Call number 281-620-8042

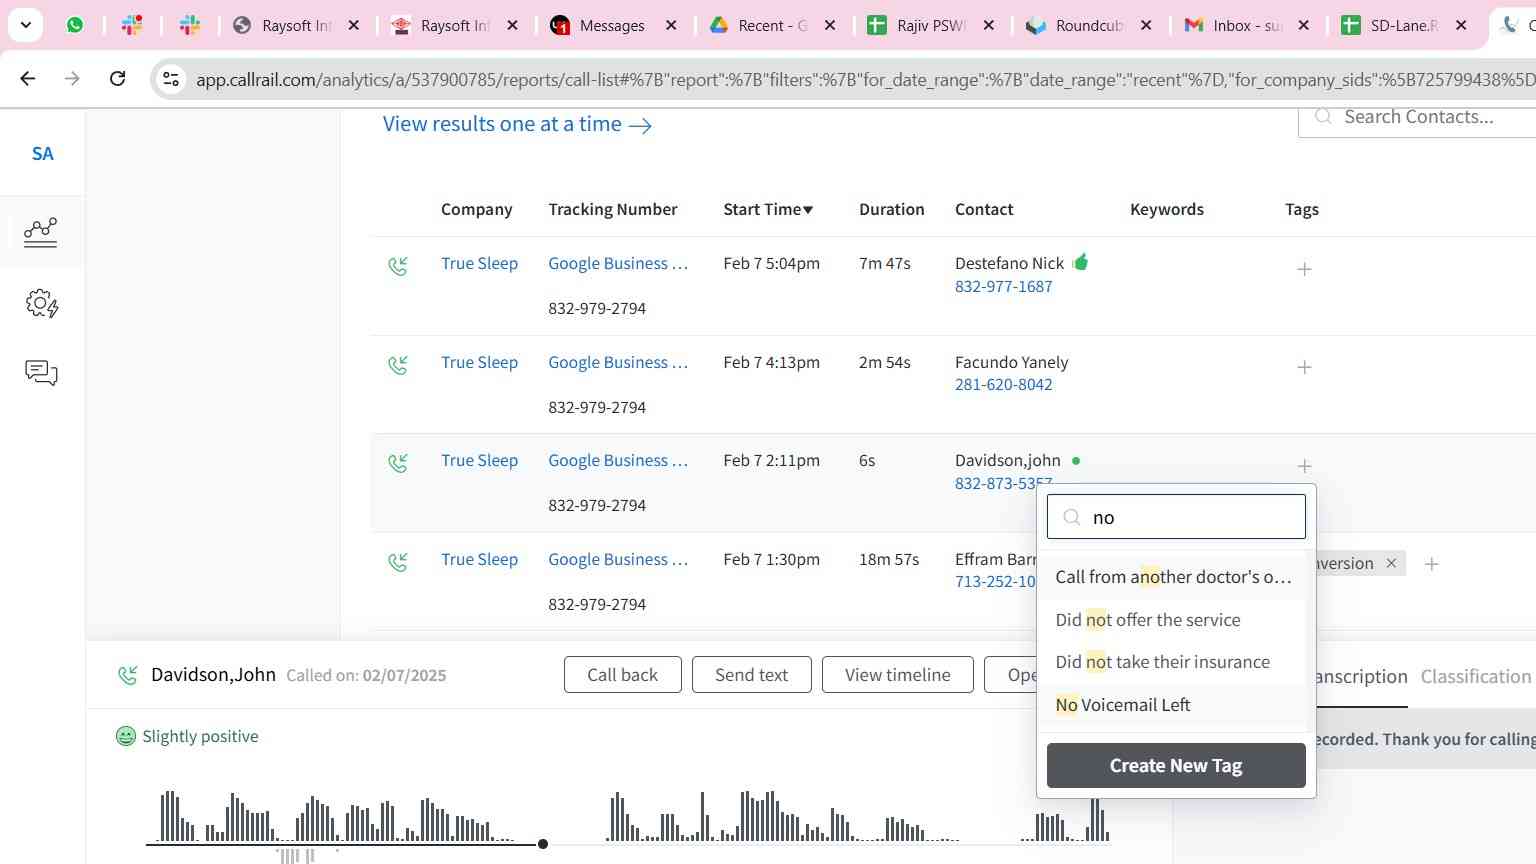(x=1003, y=384)
